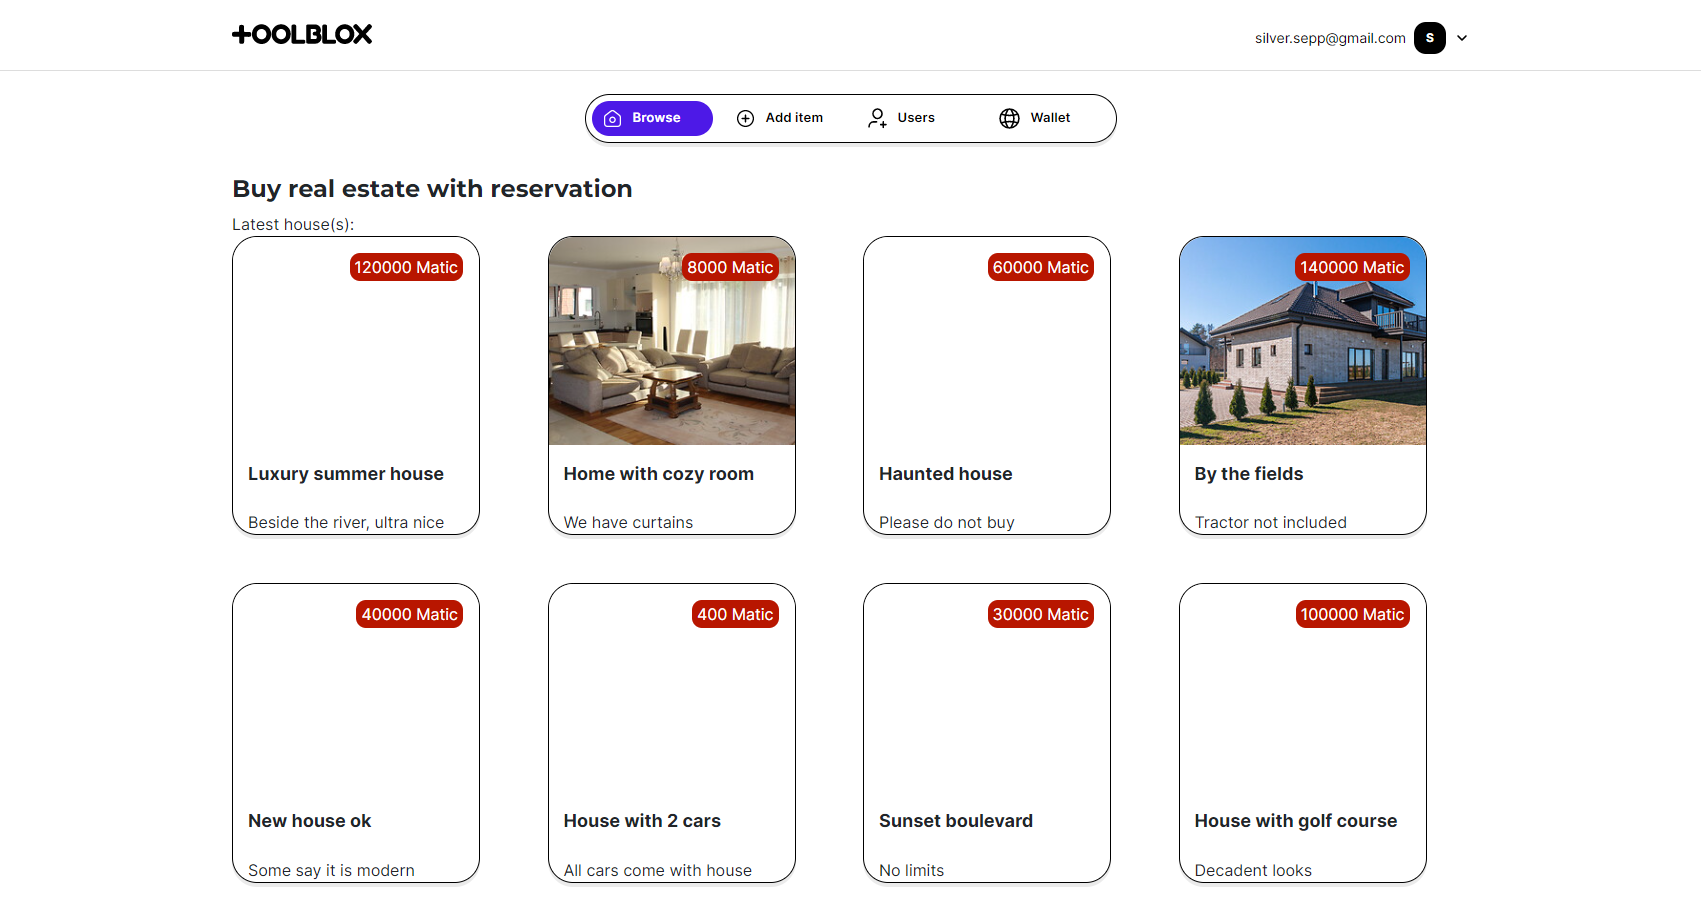This screenshot has height=909, width=1701.
Task: Click the S profile avatar
Action: [x=1430, y=38]
